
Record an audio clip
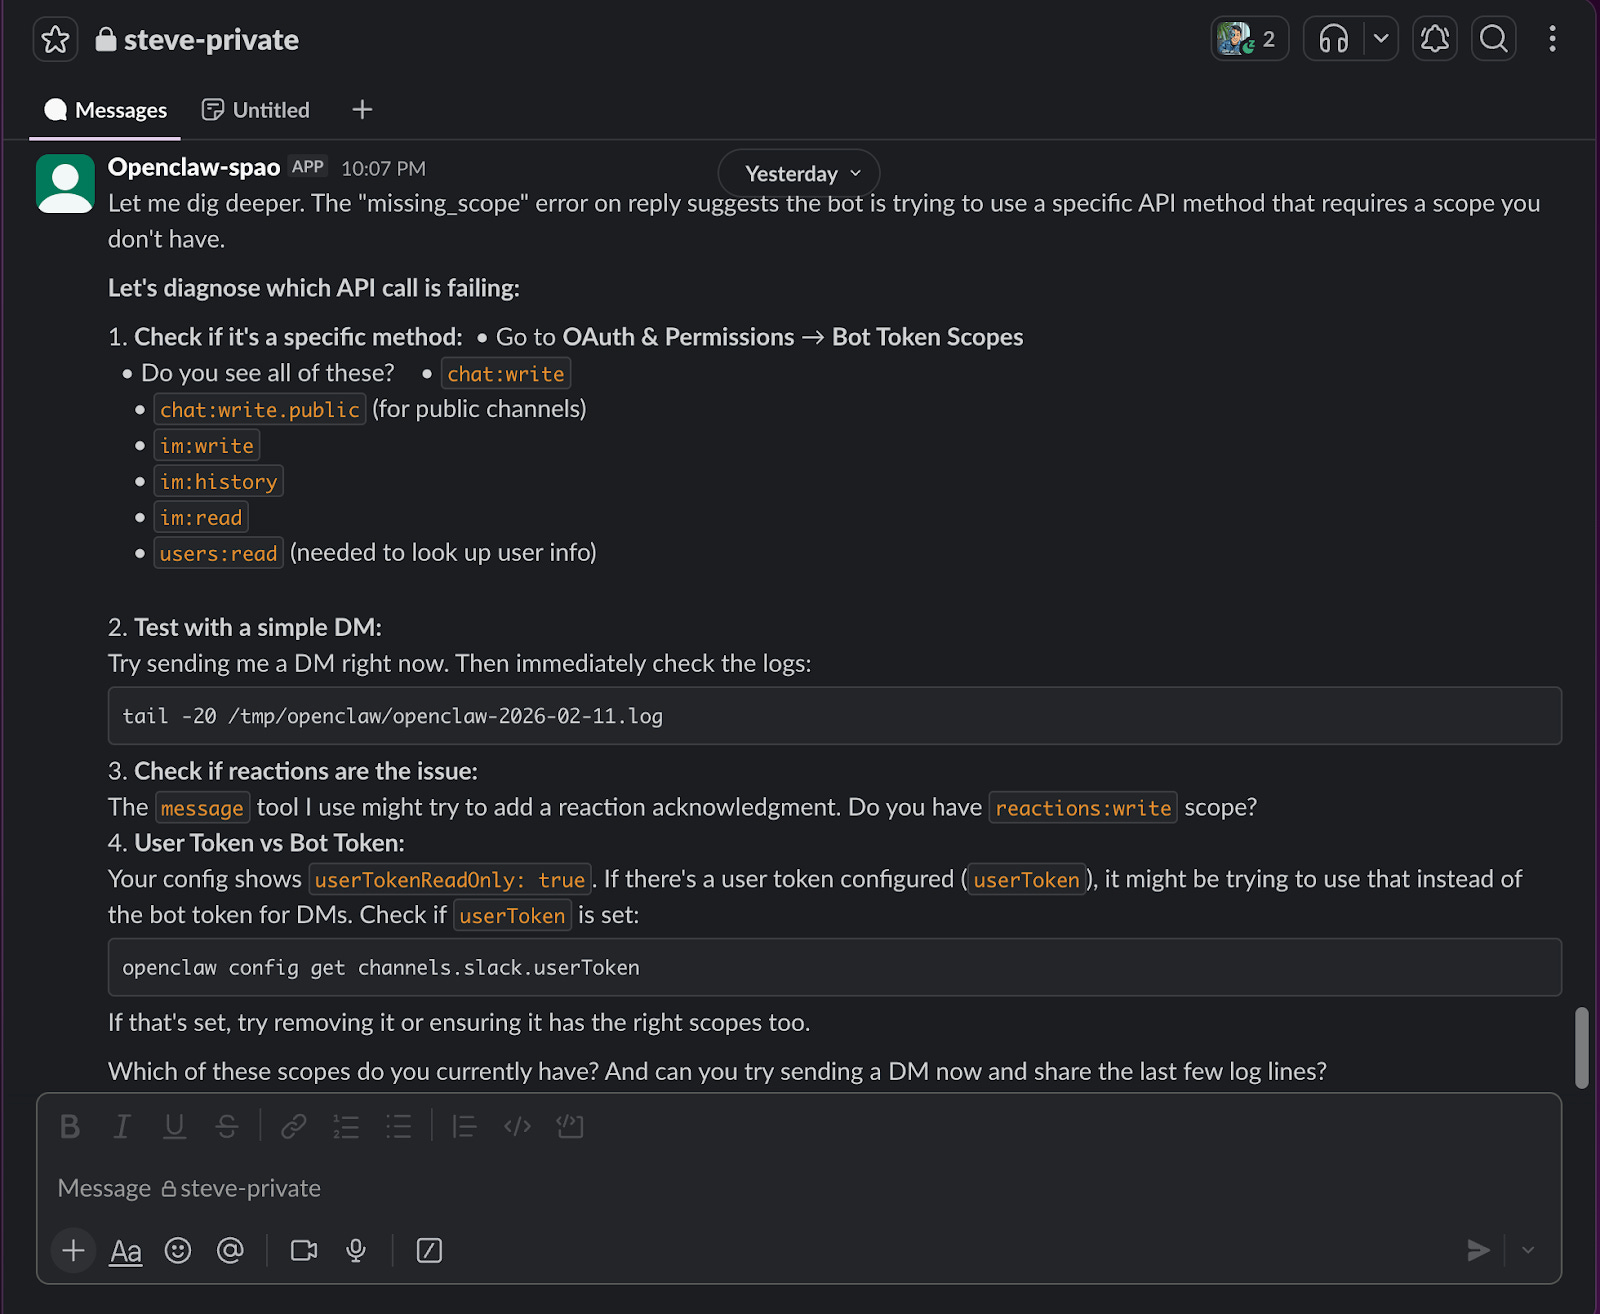click(x=356, y=1250)
